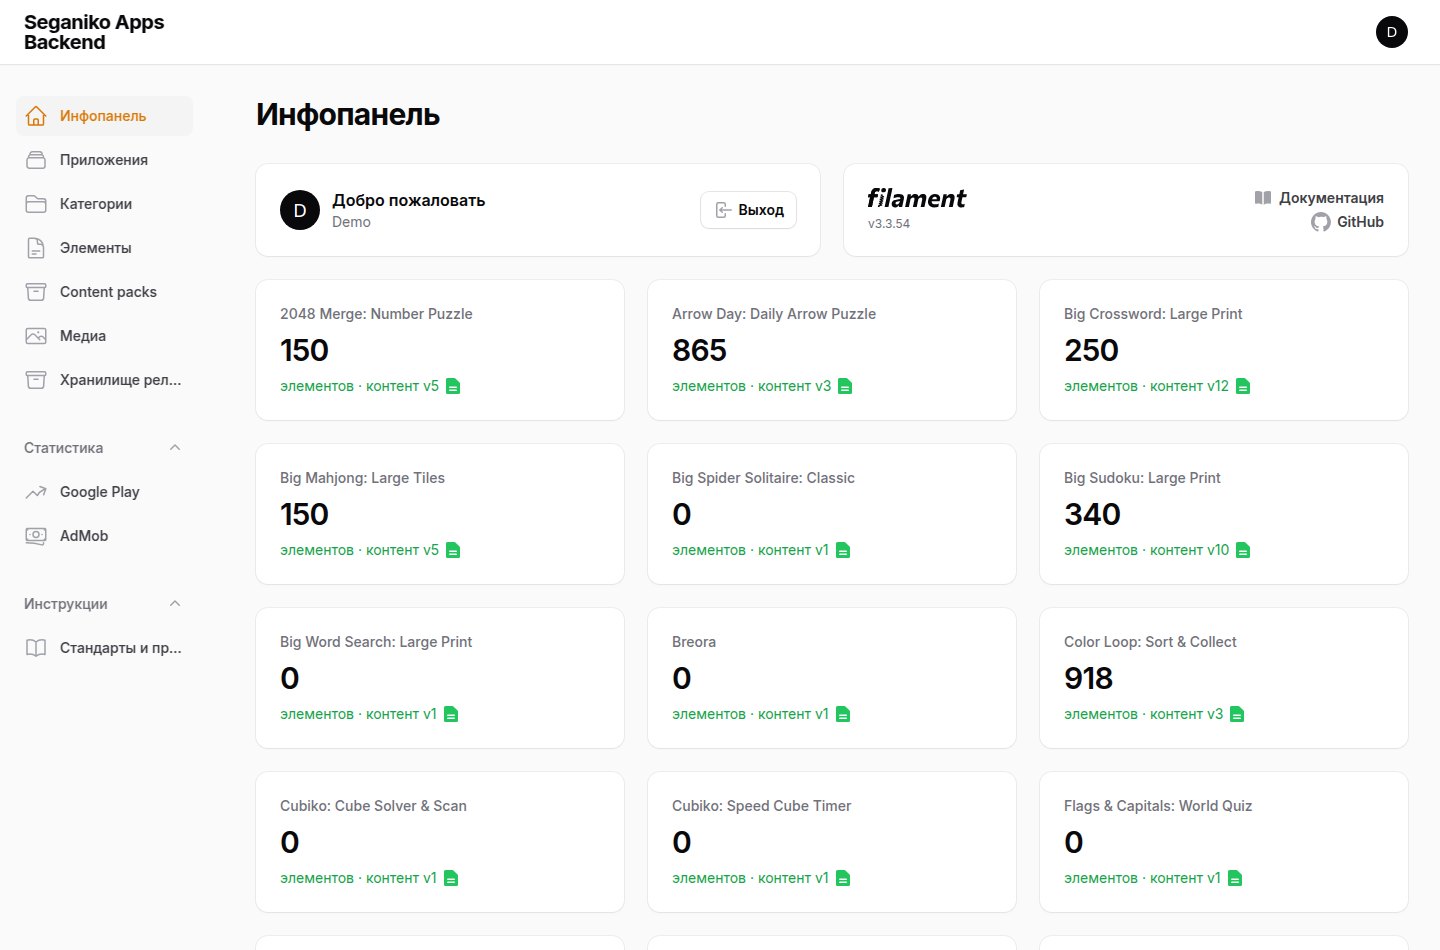Click the file icon on Cubiko Speed Cube Timer card
This screenshot has height=950, width=1440.
click(843, 878)
